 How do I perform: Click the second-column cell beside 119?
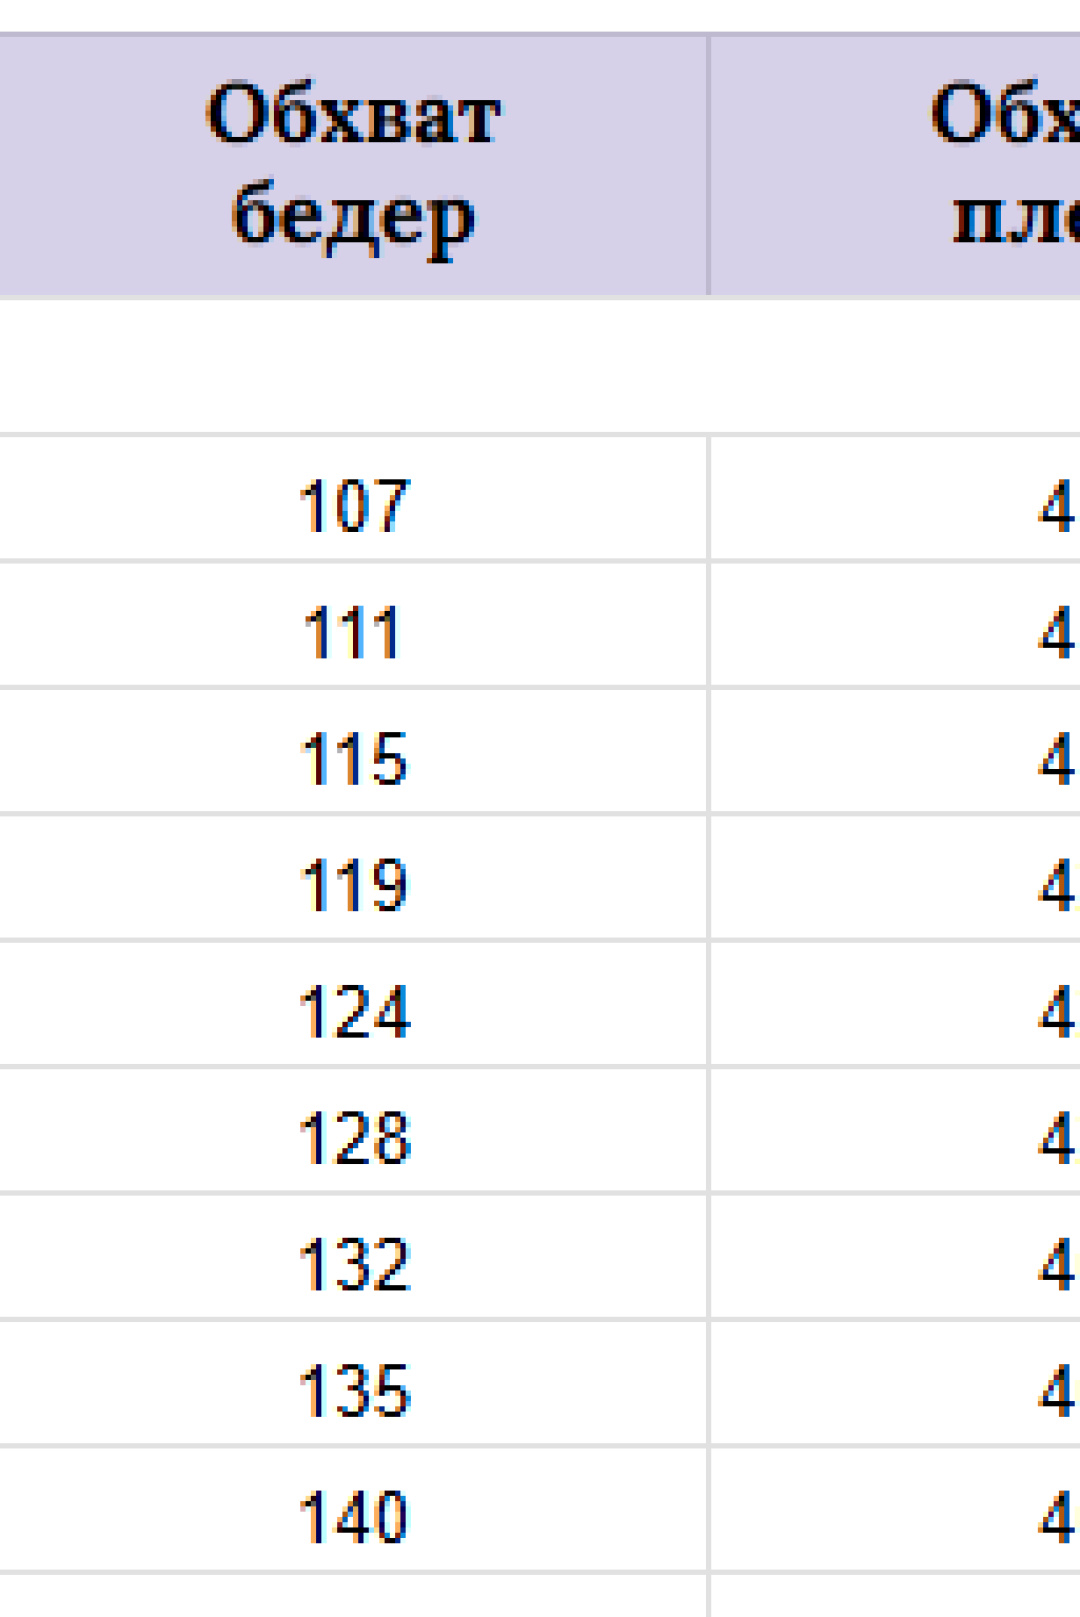(x=896, y=878)
